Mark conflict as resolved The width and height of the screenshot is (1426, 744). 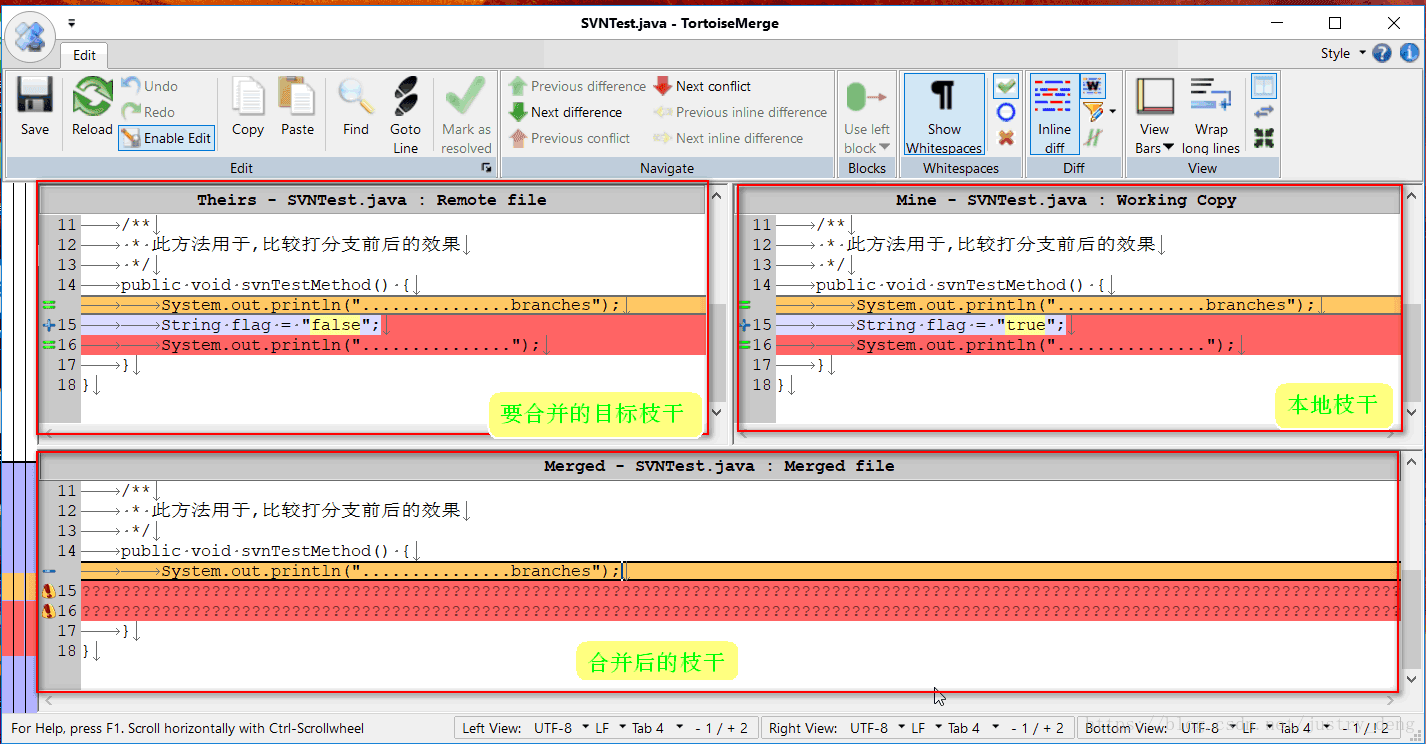466,115
